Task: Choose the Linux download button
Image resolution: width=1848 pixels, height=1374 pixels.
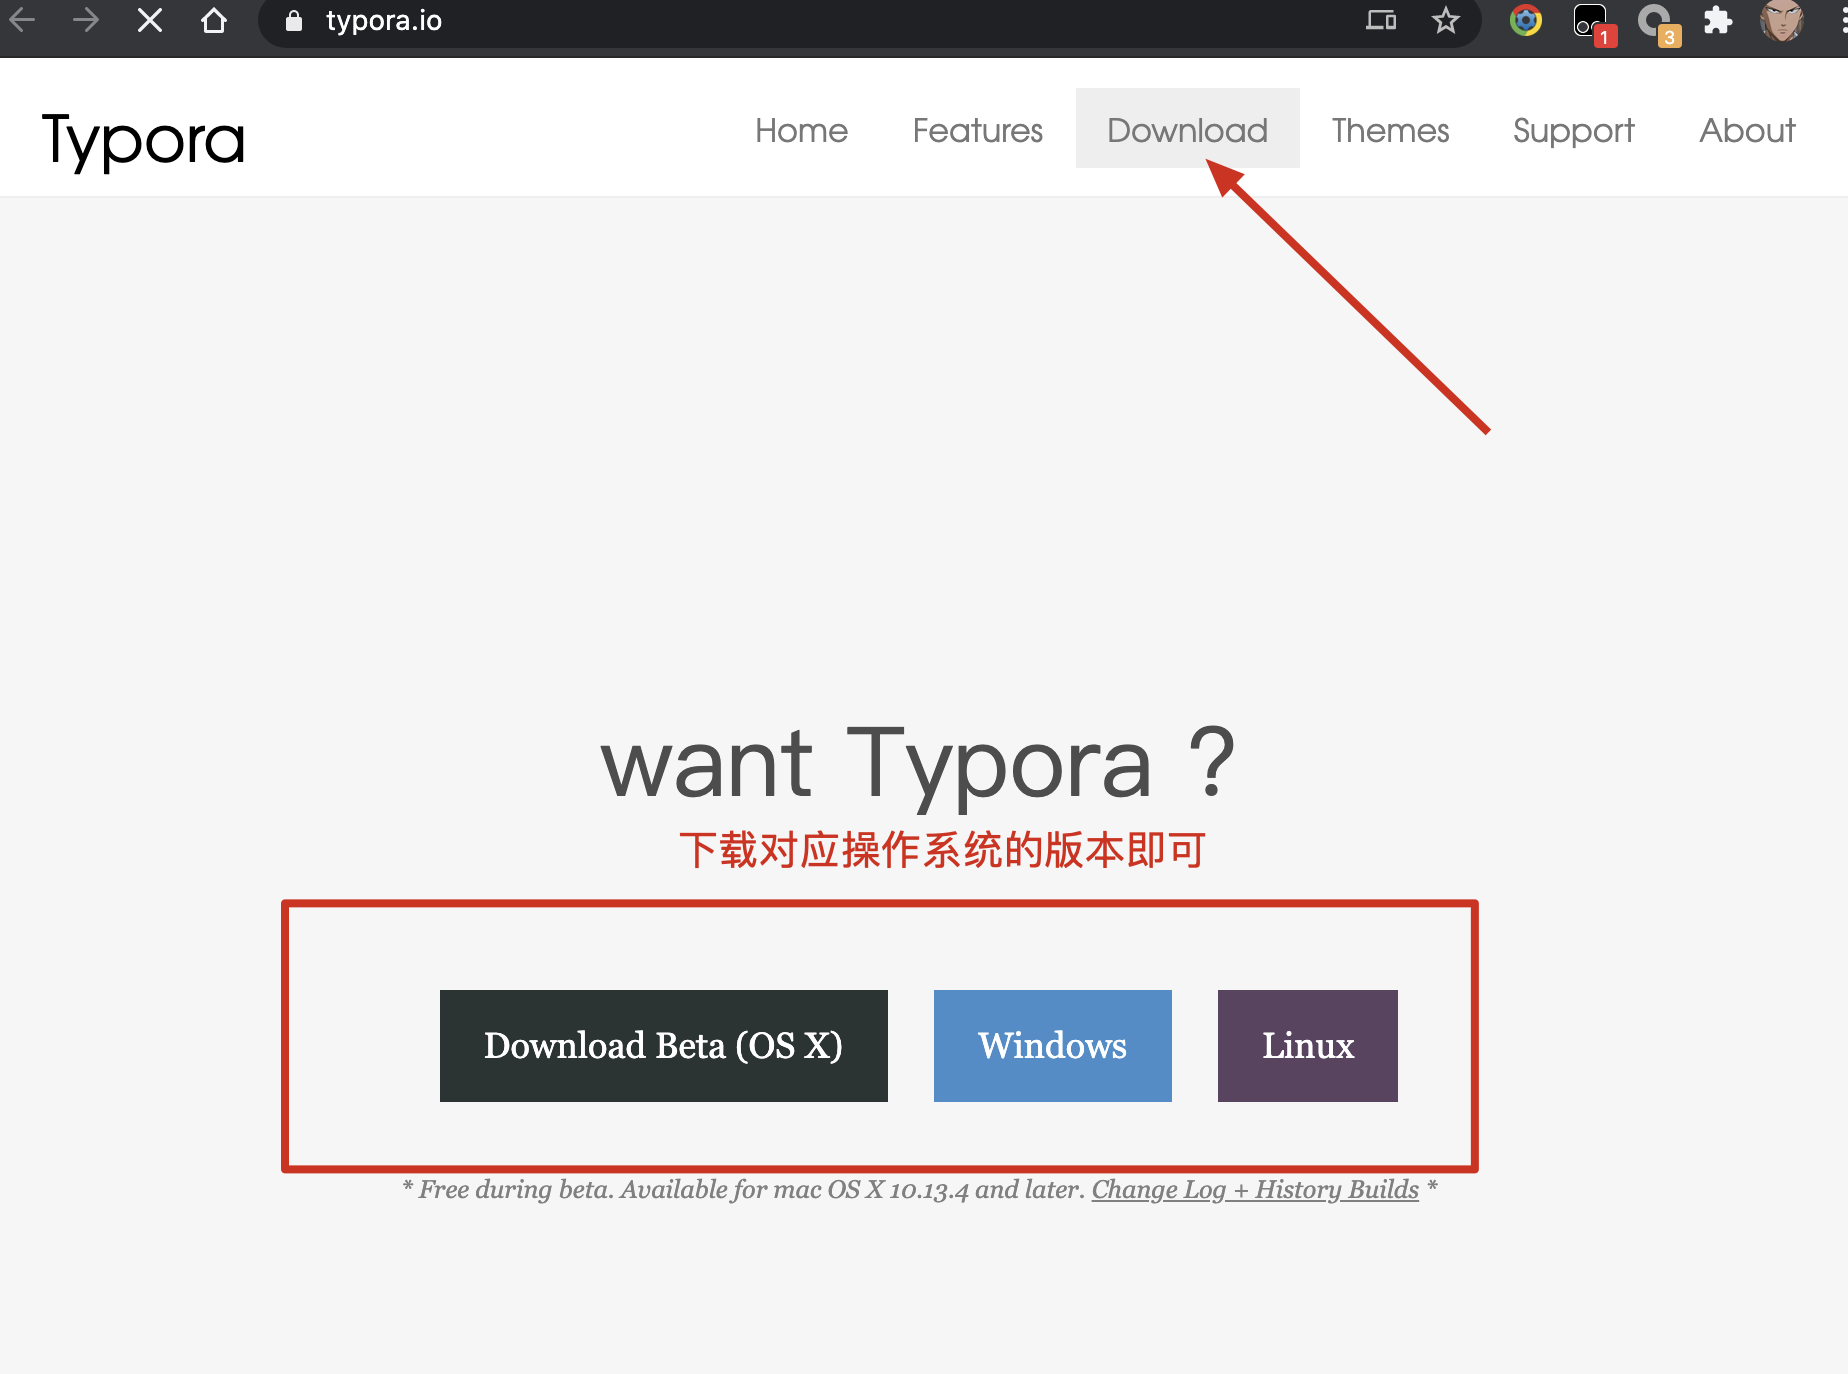Action: 1308,1046
